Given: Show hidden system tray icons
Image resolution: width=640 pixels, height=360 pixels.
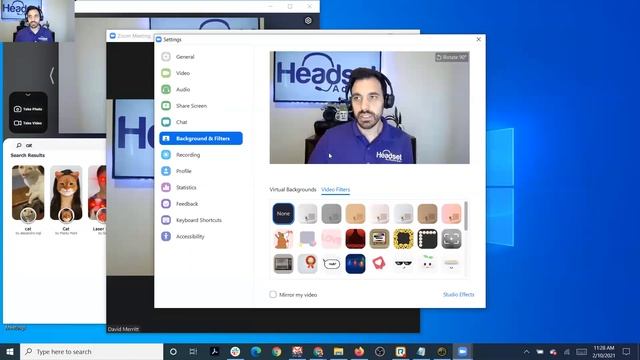Looking at the screenshot, I should tap(527, 351).
